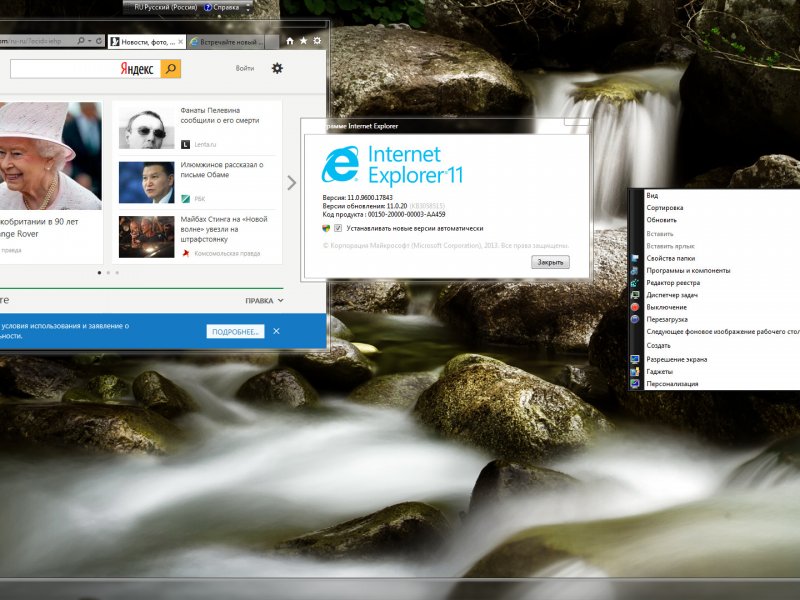The width and height of the screenshot is (800, 600).
Task: Open the Сортировка submenu
Action: click(x=722, y=208)
